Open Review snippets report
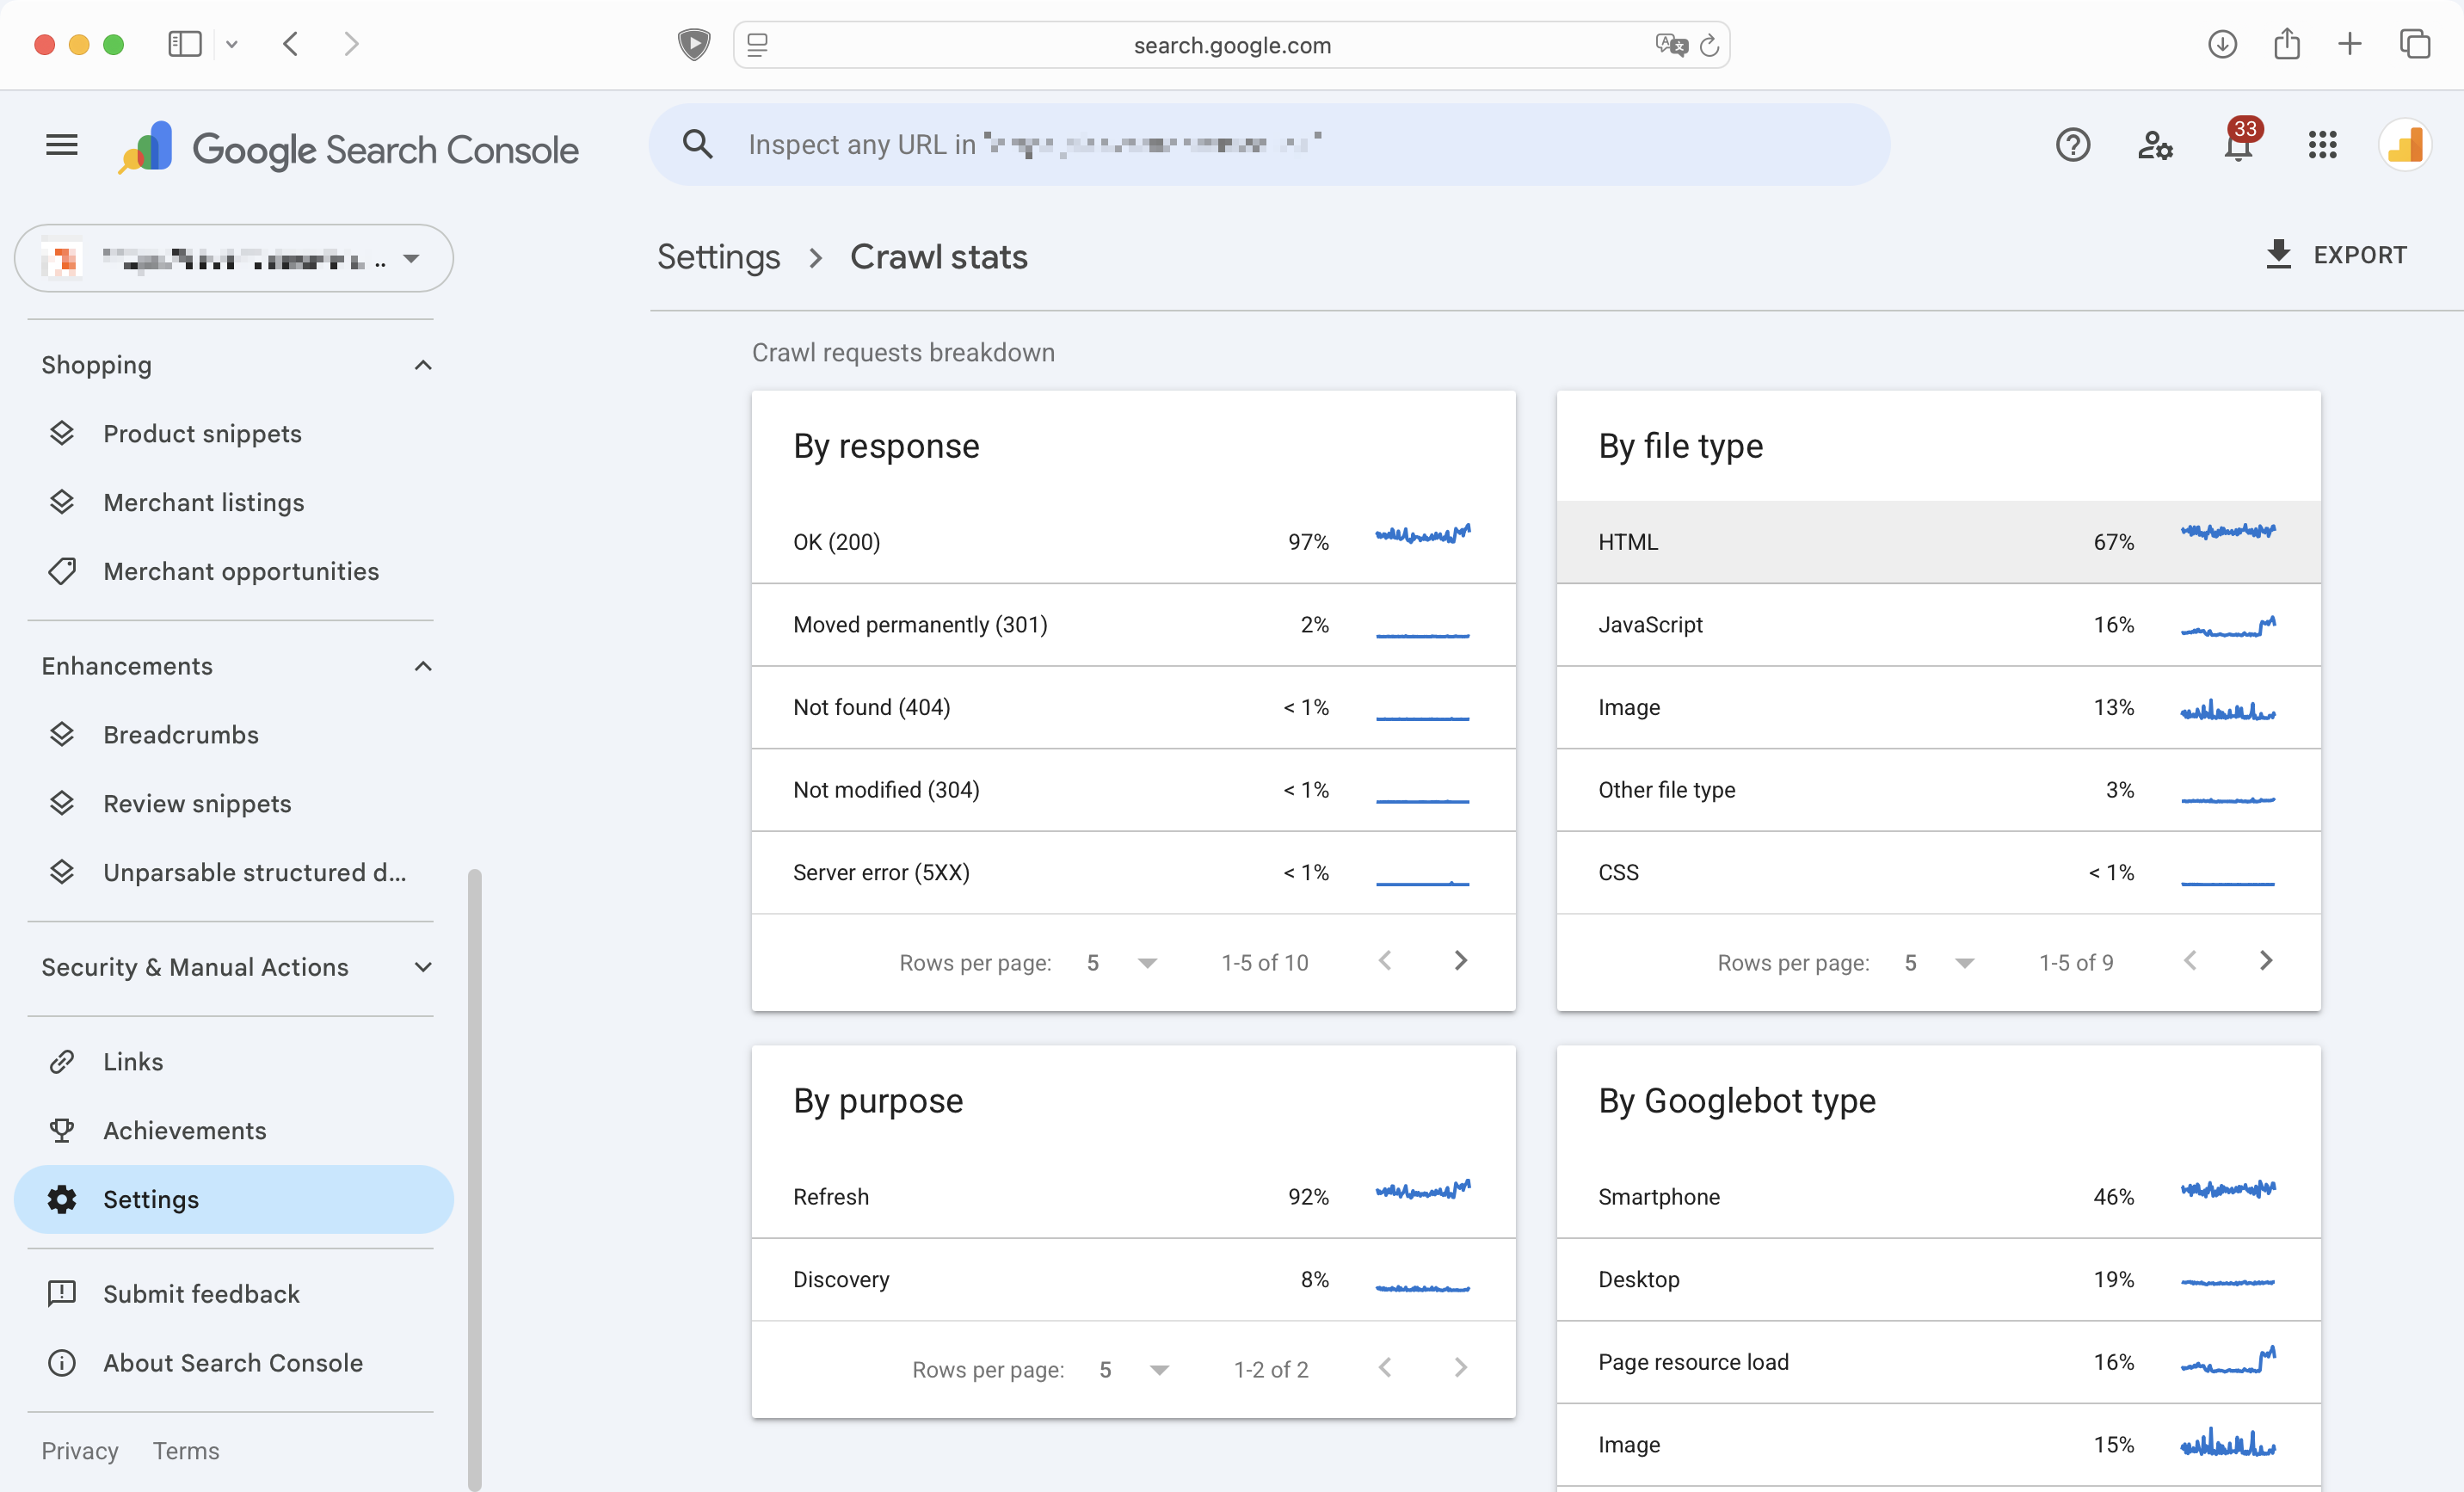 (197, 803)
